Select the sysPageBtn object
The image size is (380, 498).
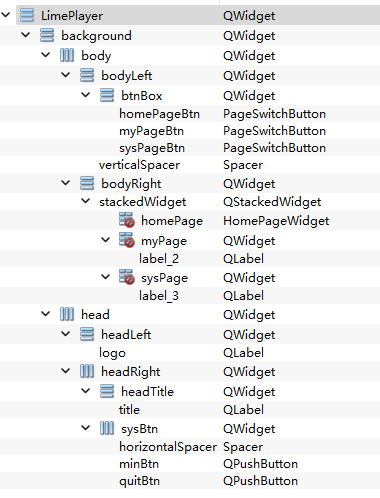[x=152, y=148]
